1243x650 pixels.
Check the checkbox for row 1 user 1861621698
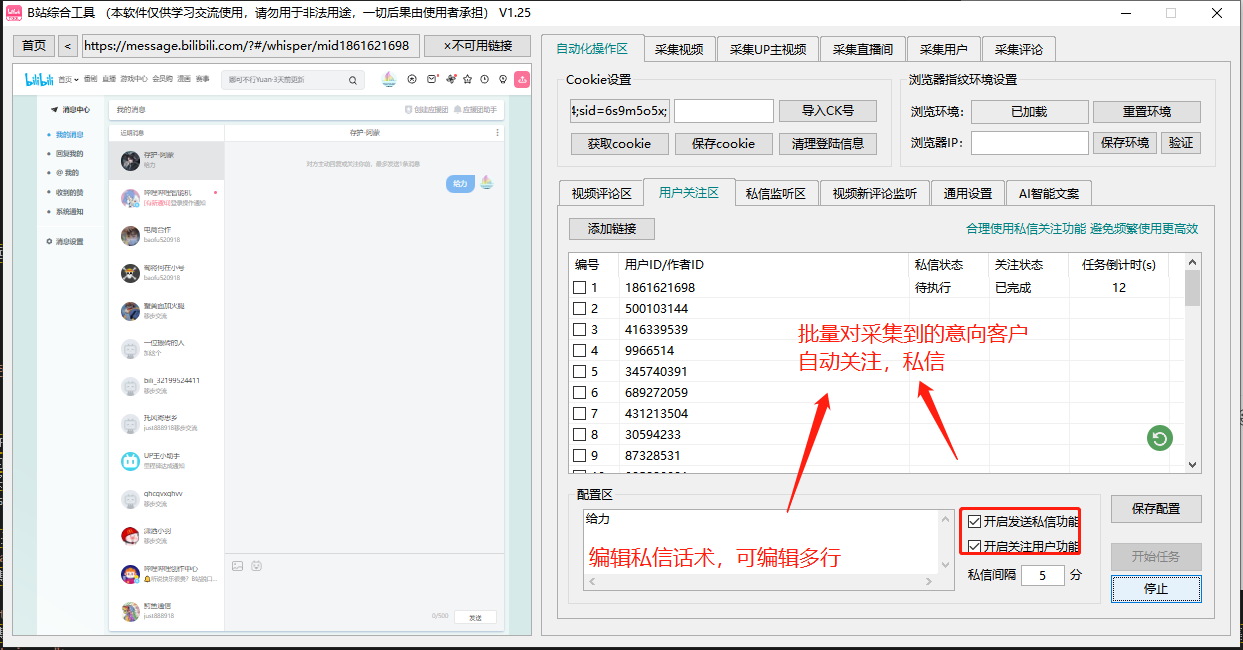coord(577,286)
